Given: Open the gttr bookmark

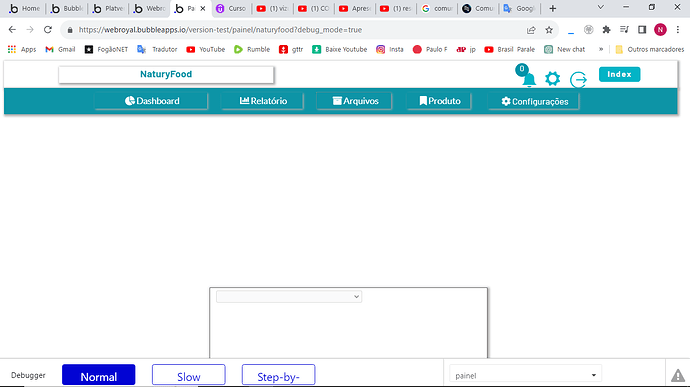Looking at the screenshot, I should (x=291, y=49).
